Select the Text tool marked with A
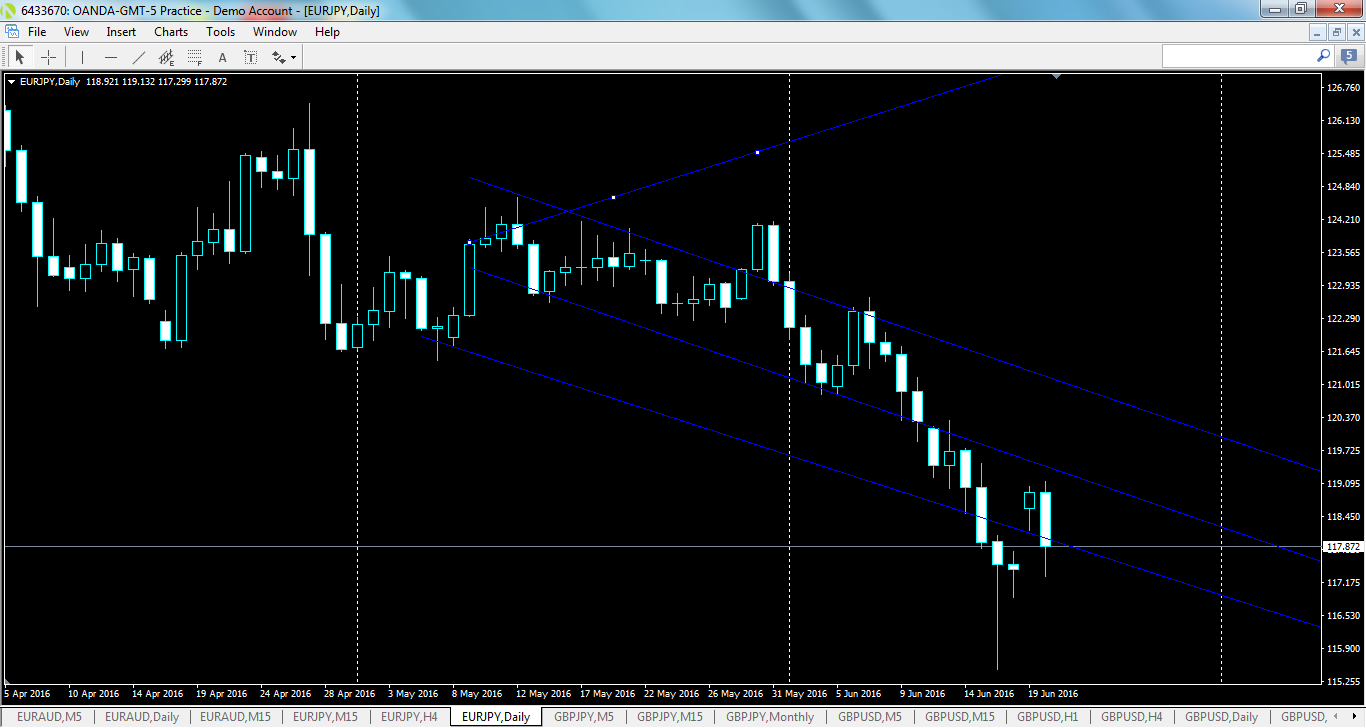Viewport: 1366px width, 728px height. 222,56
